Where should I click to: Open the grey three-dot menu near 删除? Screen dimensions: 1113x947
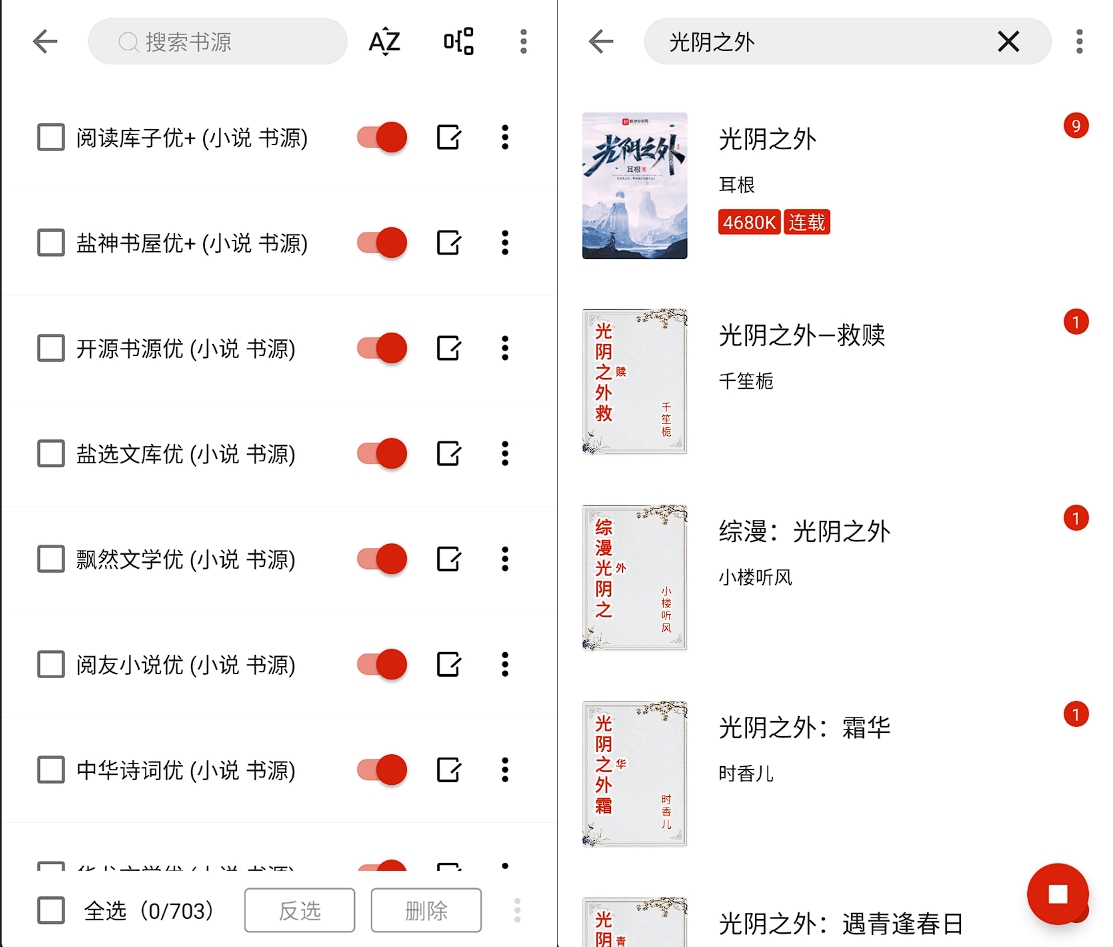point(517,910)
